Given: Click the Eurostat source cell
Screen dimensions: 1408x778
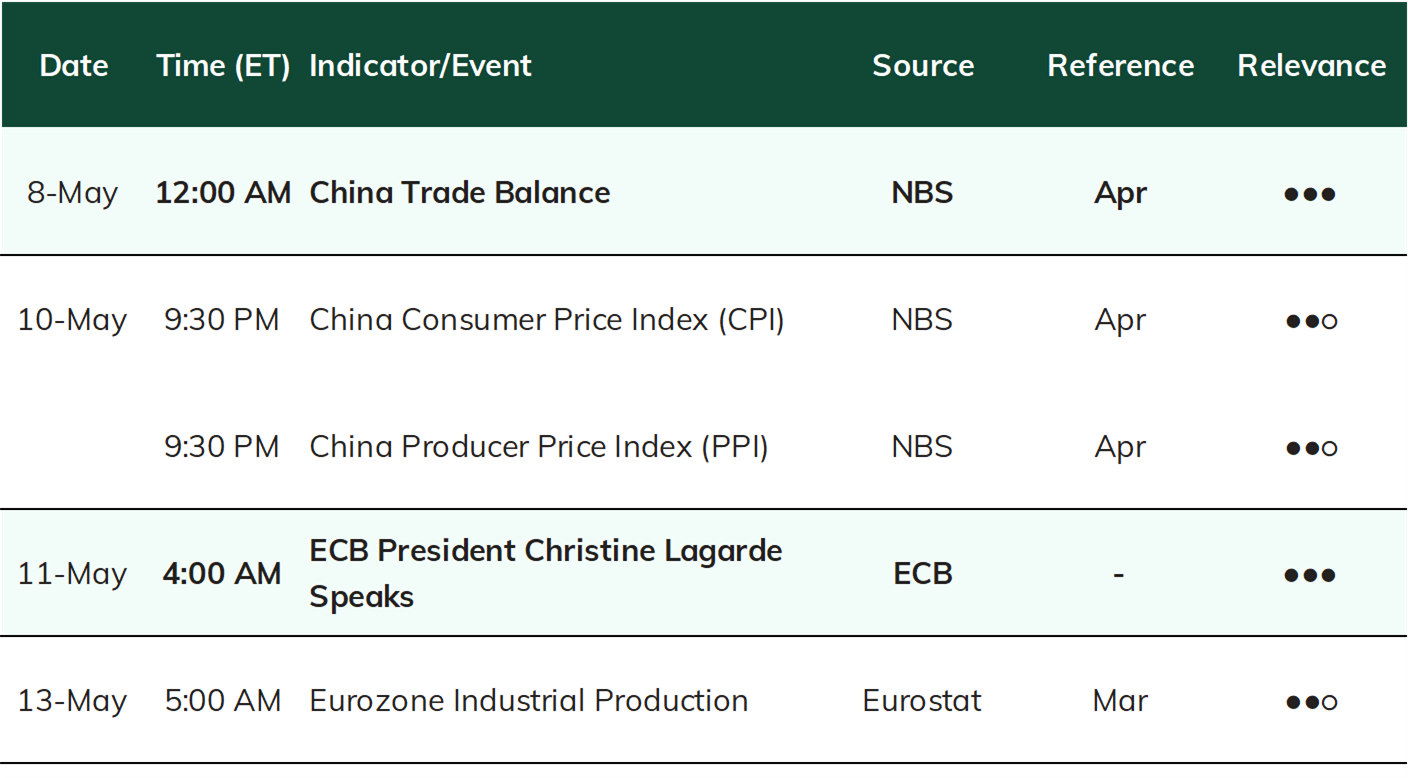Looking at the screenshot, I should pos(922,701).
